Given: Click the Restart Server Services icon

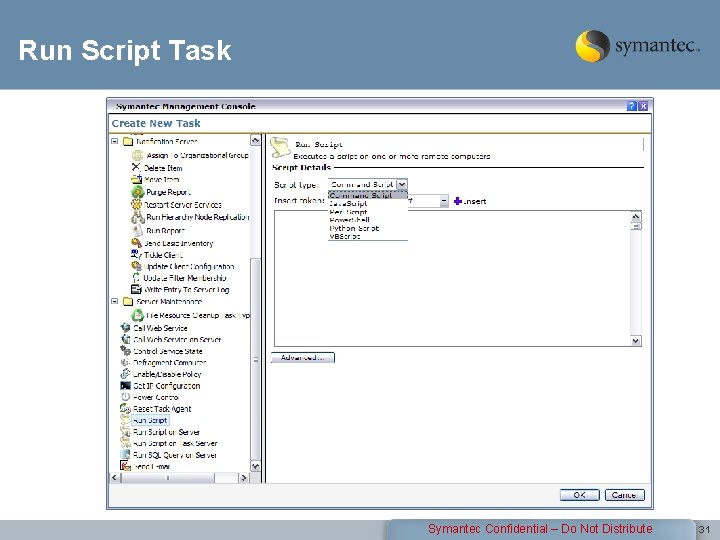Looking at the screenshot, I should click(136, 204).
